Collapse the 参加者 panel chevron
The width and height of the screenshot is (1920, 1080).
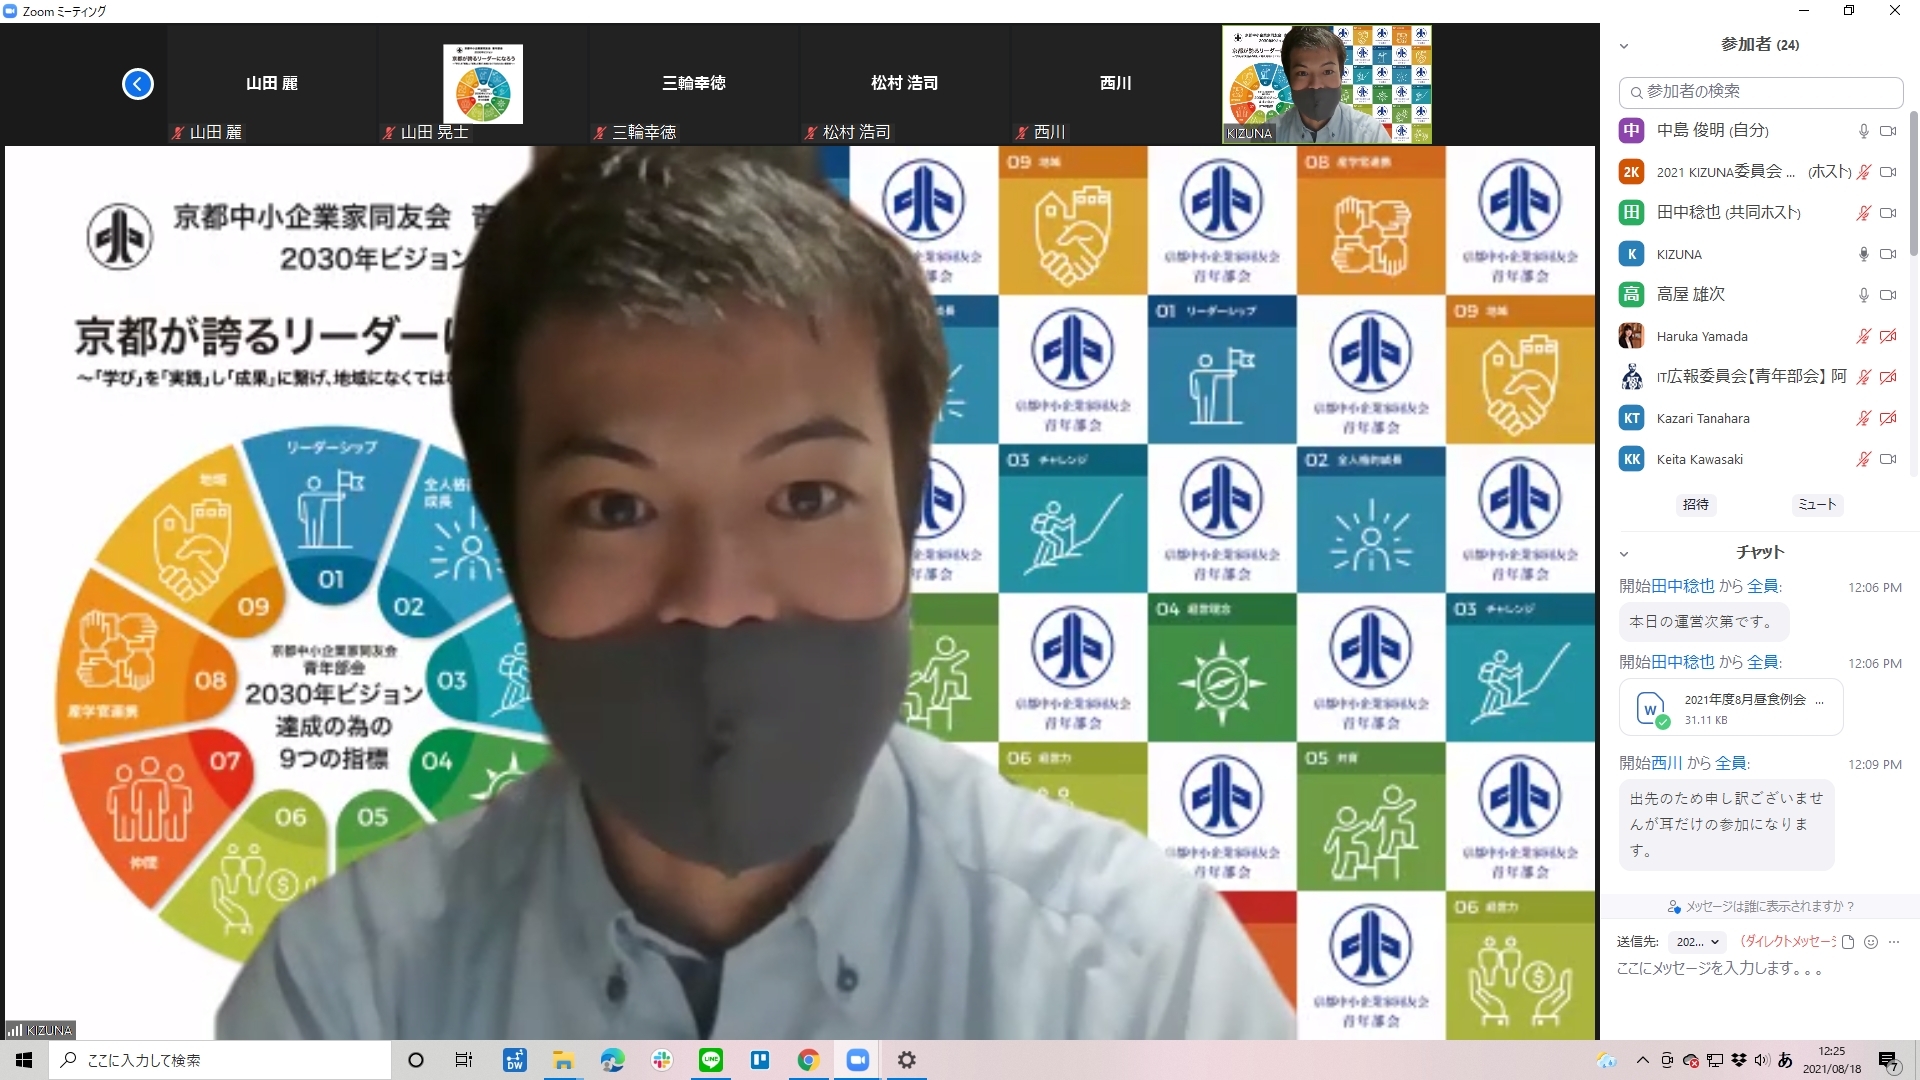(x=1624, y=46)
